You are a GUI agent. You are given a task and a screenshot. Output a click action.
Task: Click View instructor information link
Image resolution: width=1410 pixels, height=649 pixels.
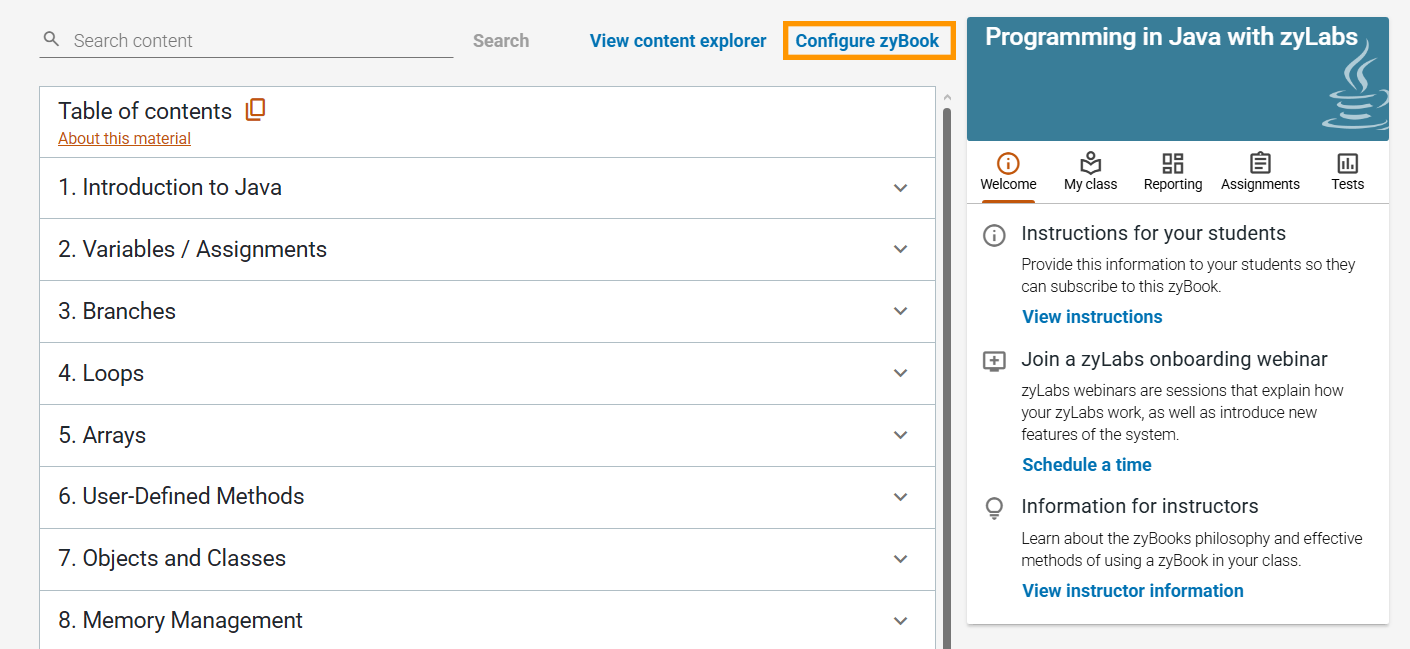[x=1133, y=591]
